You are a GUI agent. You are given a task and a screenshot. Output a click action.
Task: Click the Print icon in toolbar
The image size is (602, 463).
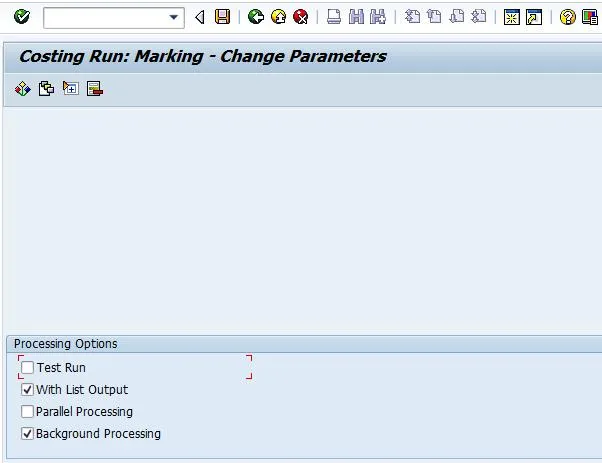pyautogui.click(x=334, y=17)
